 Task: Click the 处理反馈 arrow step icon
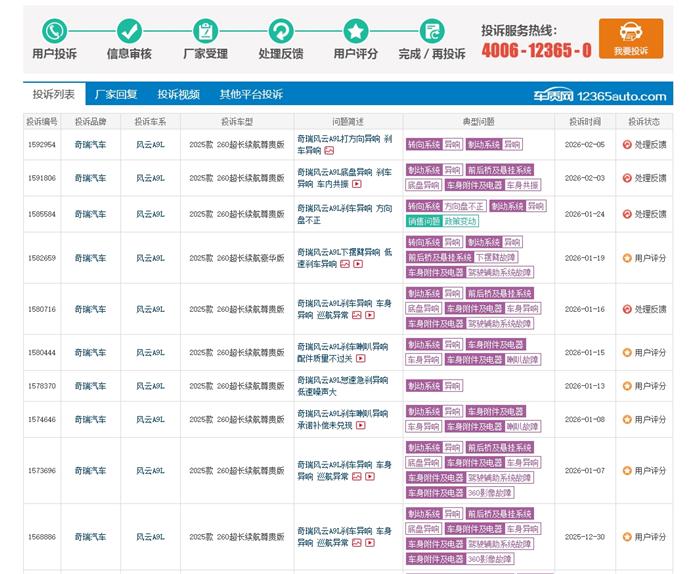281,31
